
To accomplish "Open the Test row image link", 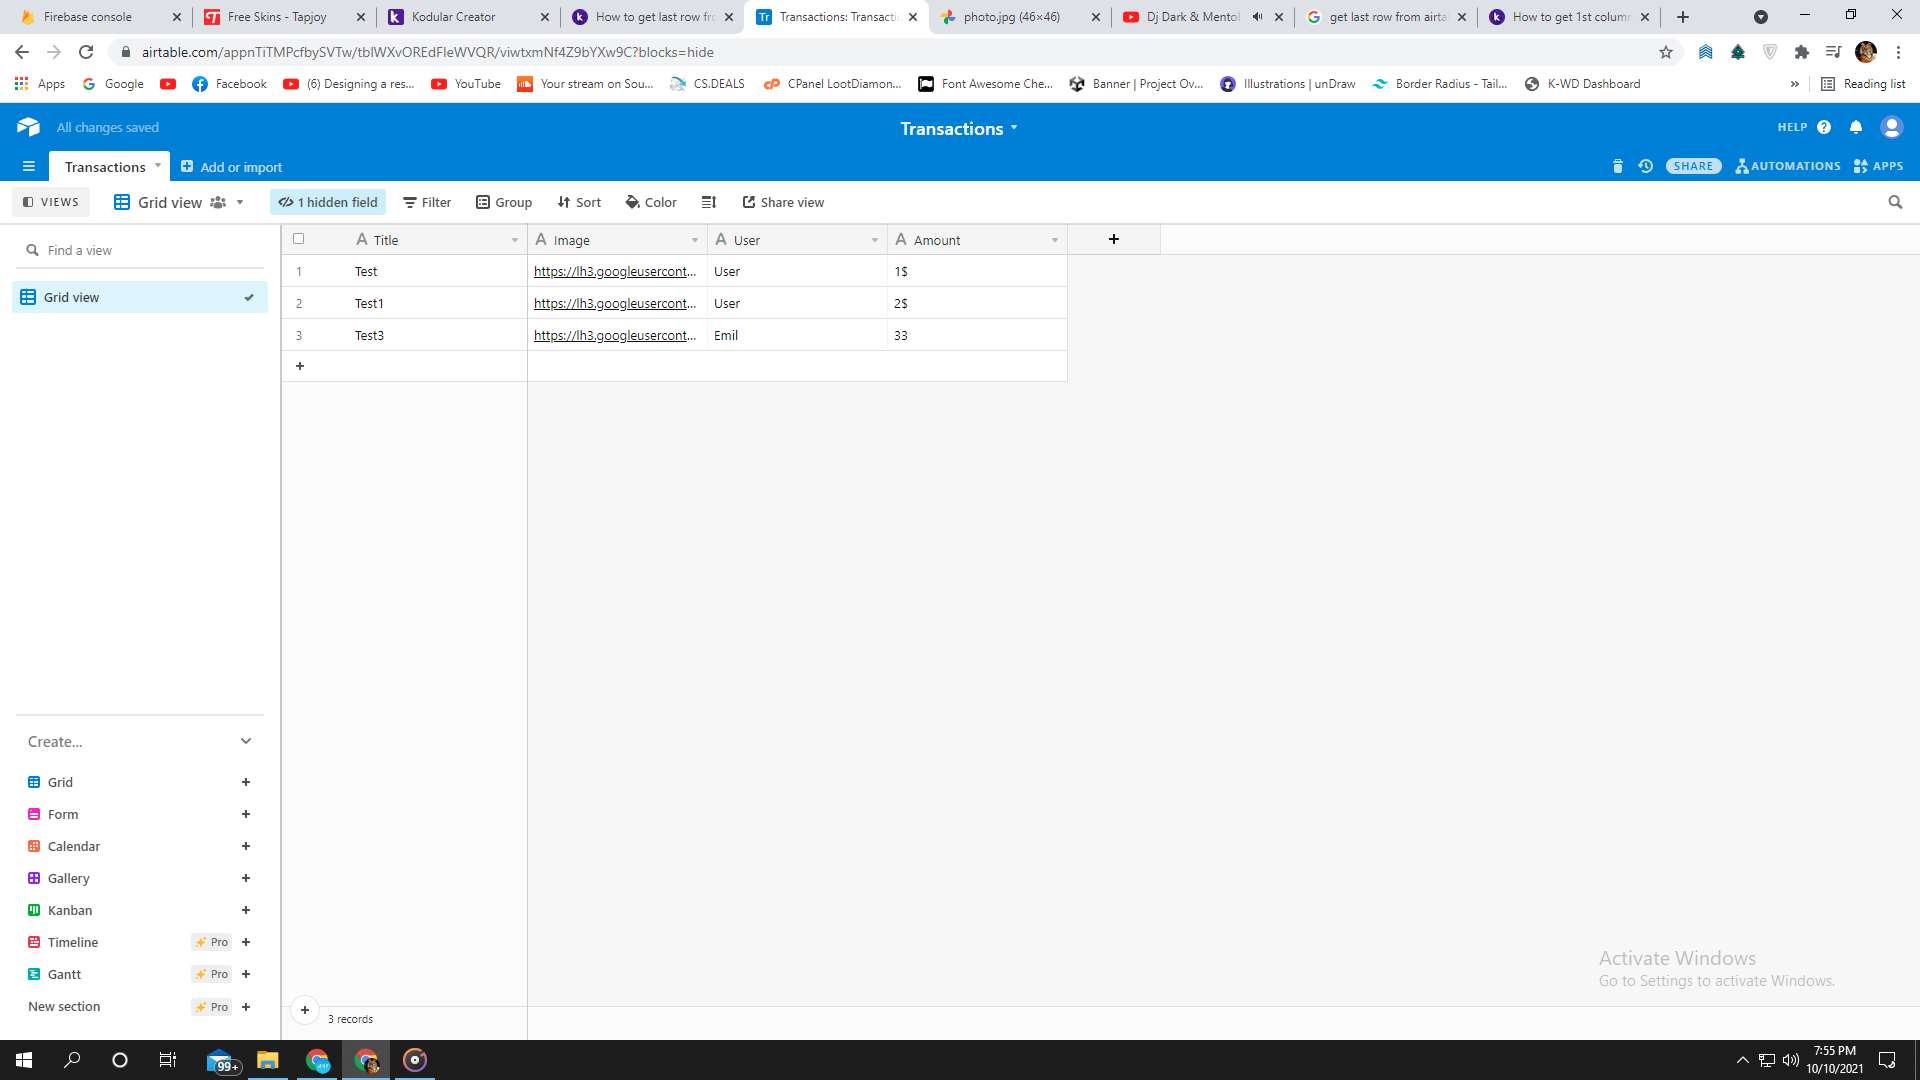I will click(x=614, y=271).
